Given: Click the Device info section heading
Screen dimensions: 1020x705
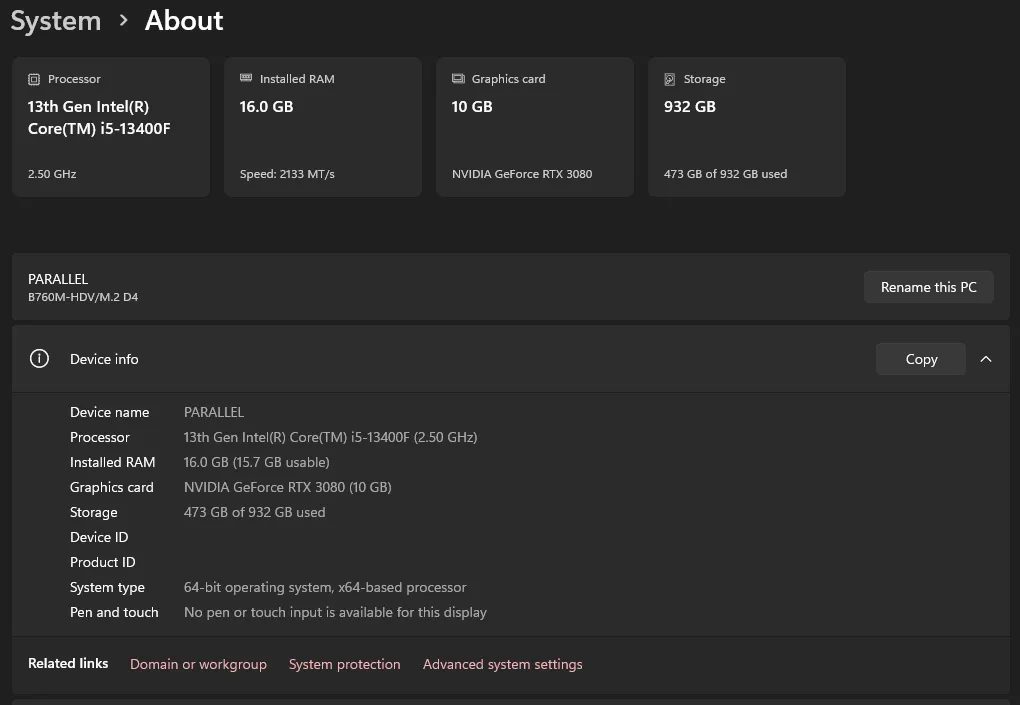Looking at the screenshot, I should click(x=104, y=359).
